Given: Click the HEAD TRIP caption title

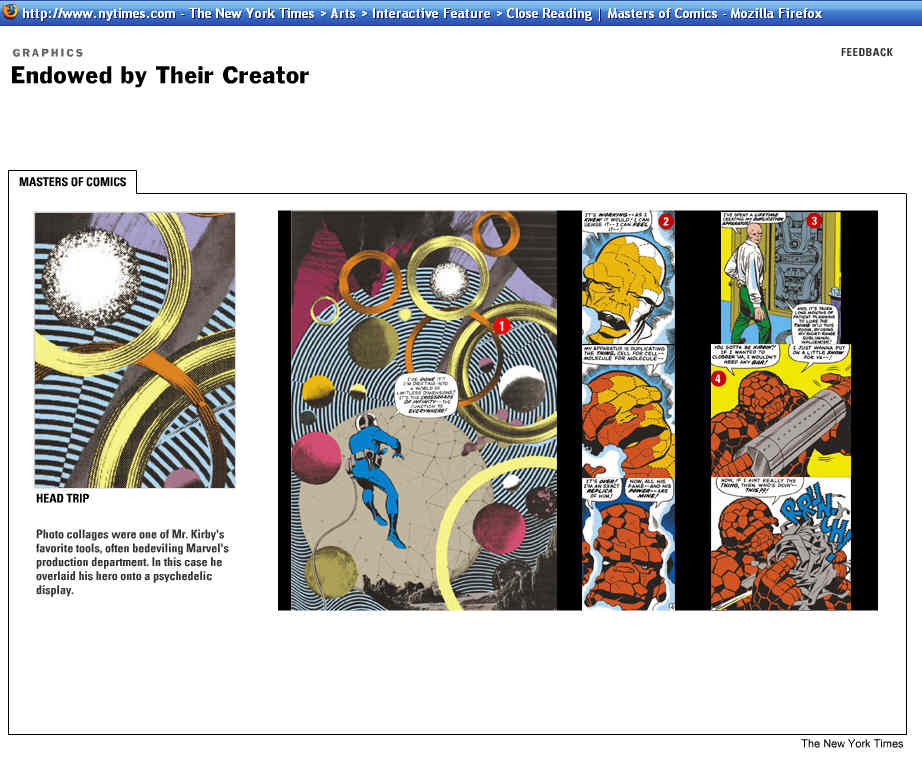Looking at the screenshot, I should click(x=62, y=498).
